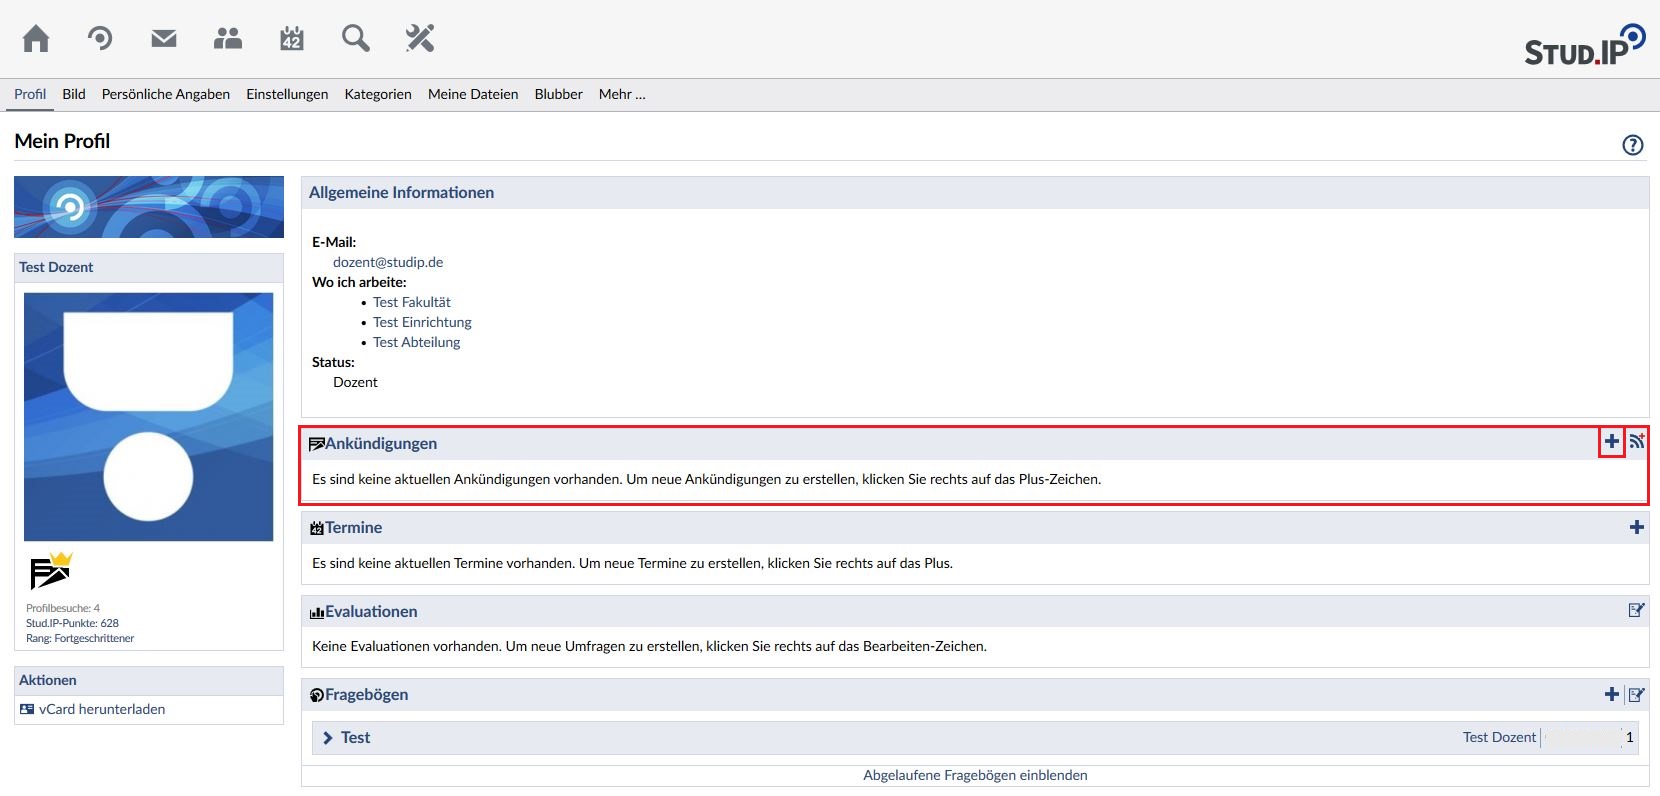Open the Messages envelope icon

(x=164, y=39)
